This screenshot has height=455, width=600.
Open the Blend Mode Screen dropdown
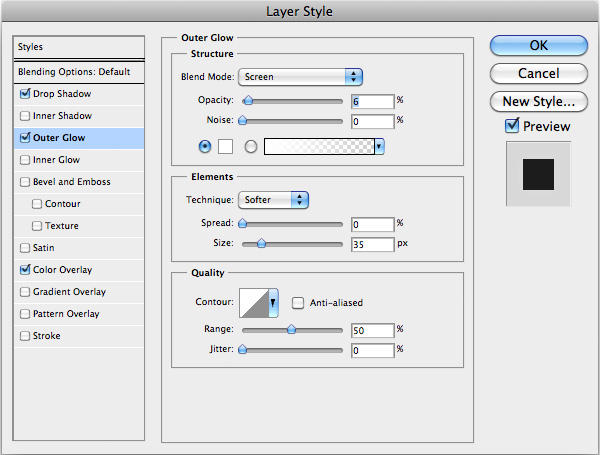(300, 77)
